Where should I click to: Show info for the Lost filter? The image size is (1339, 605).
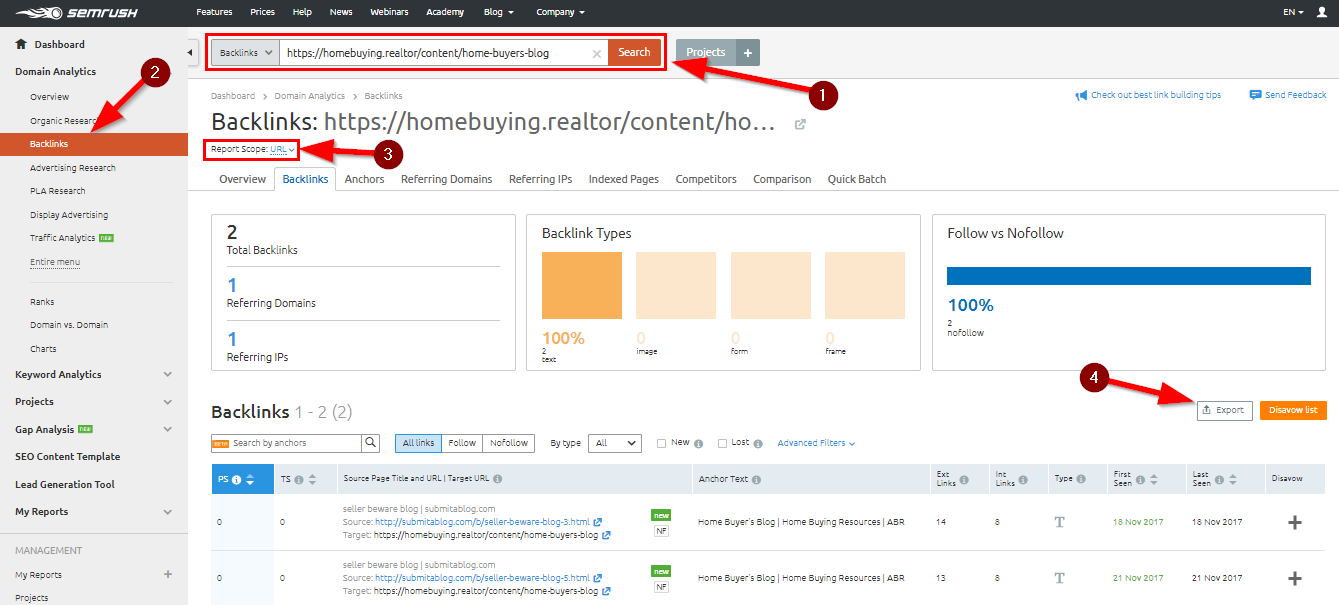pos(758,444)
